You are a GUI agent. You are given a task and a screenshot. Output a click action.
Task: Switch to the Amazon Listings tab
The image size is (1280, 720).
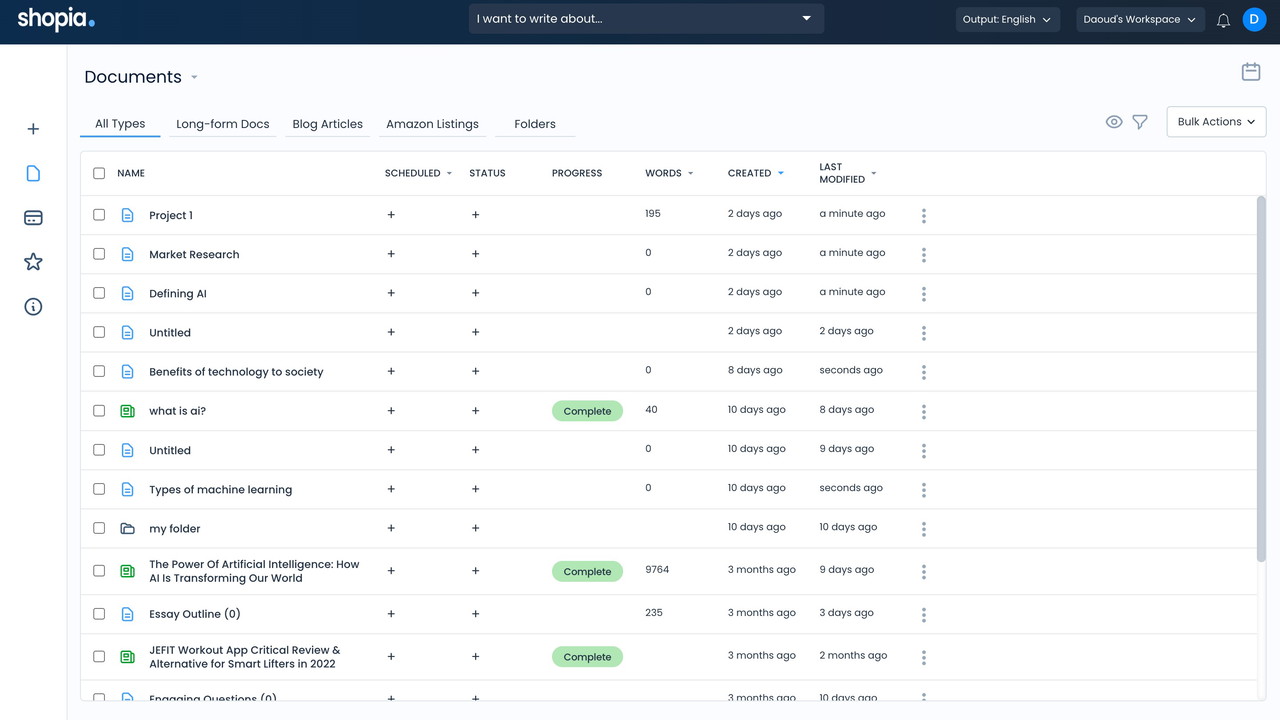(432, 124)
